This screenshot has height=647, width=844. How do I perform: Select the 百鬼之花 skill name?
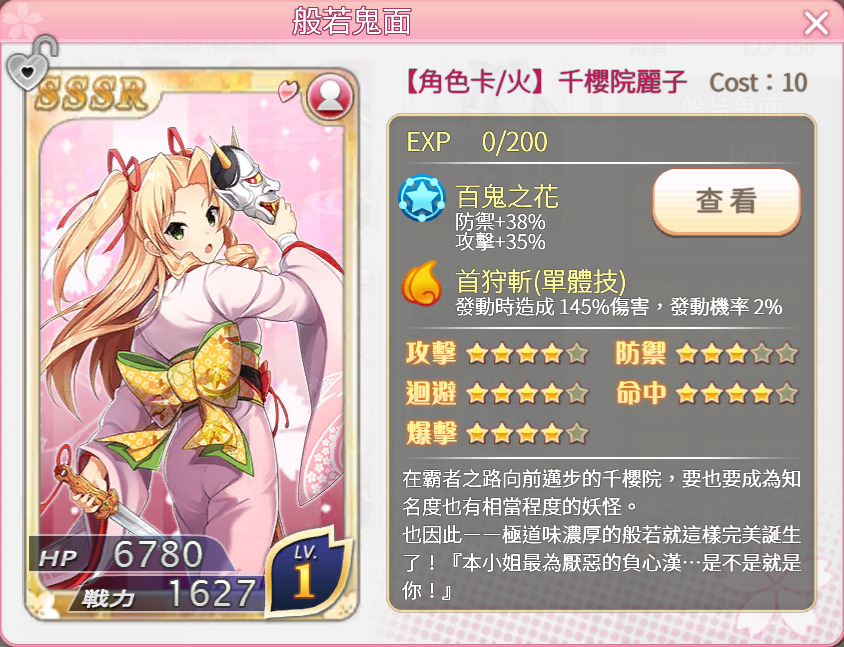pos(507,196)
